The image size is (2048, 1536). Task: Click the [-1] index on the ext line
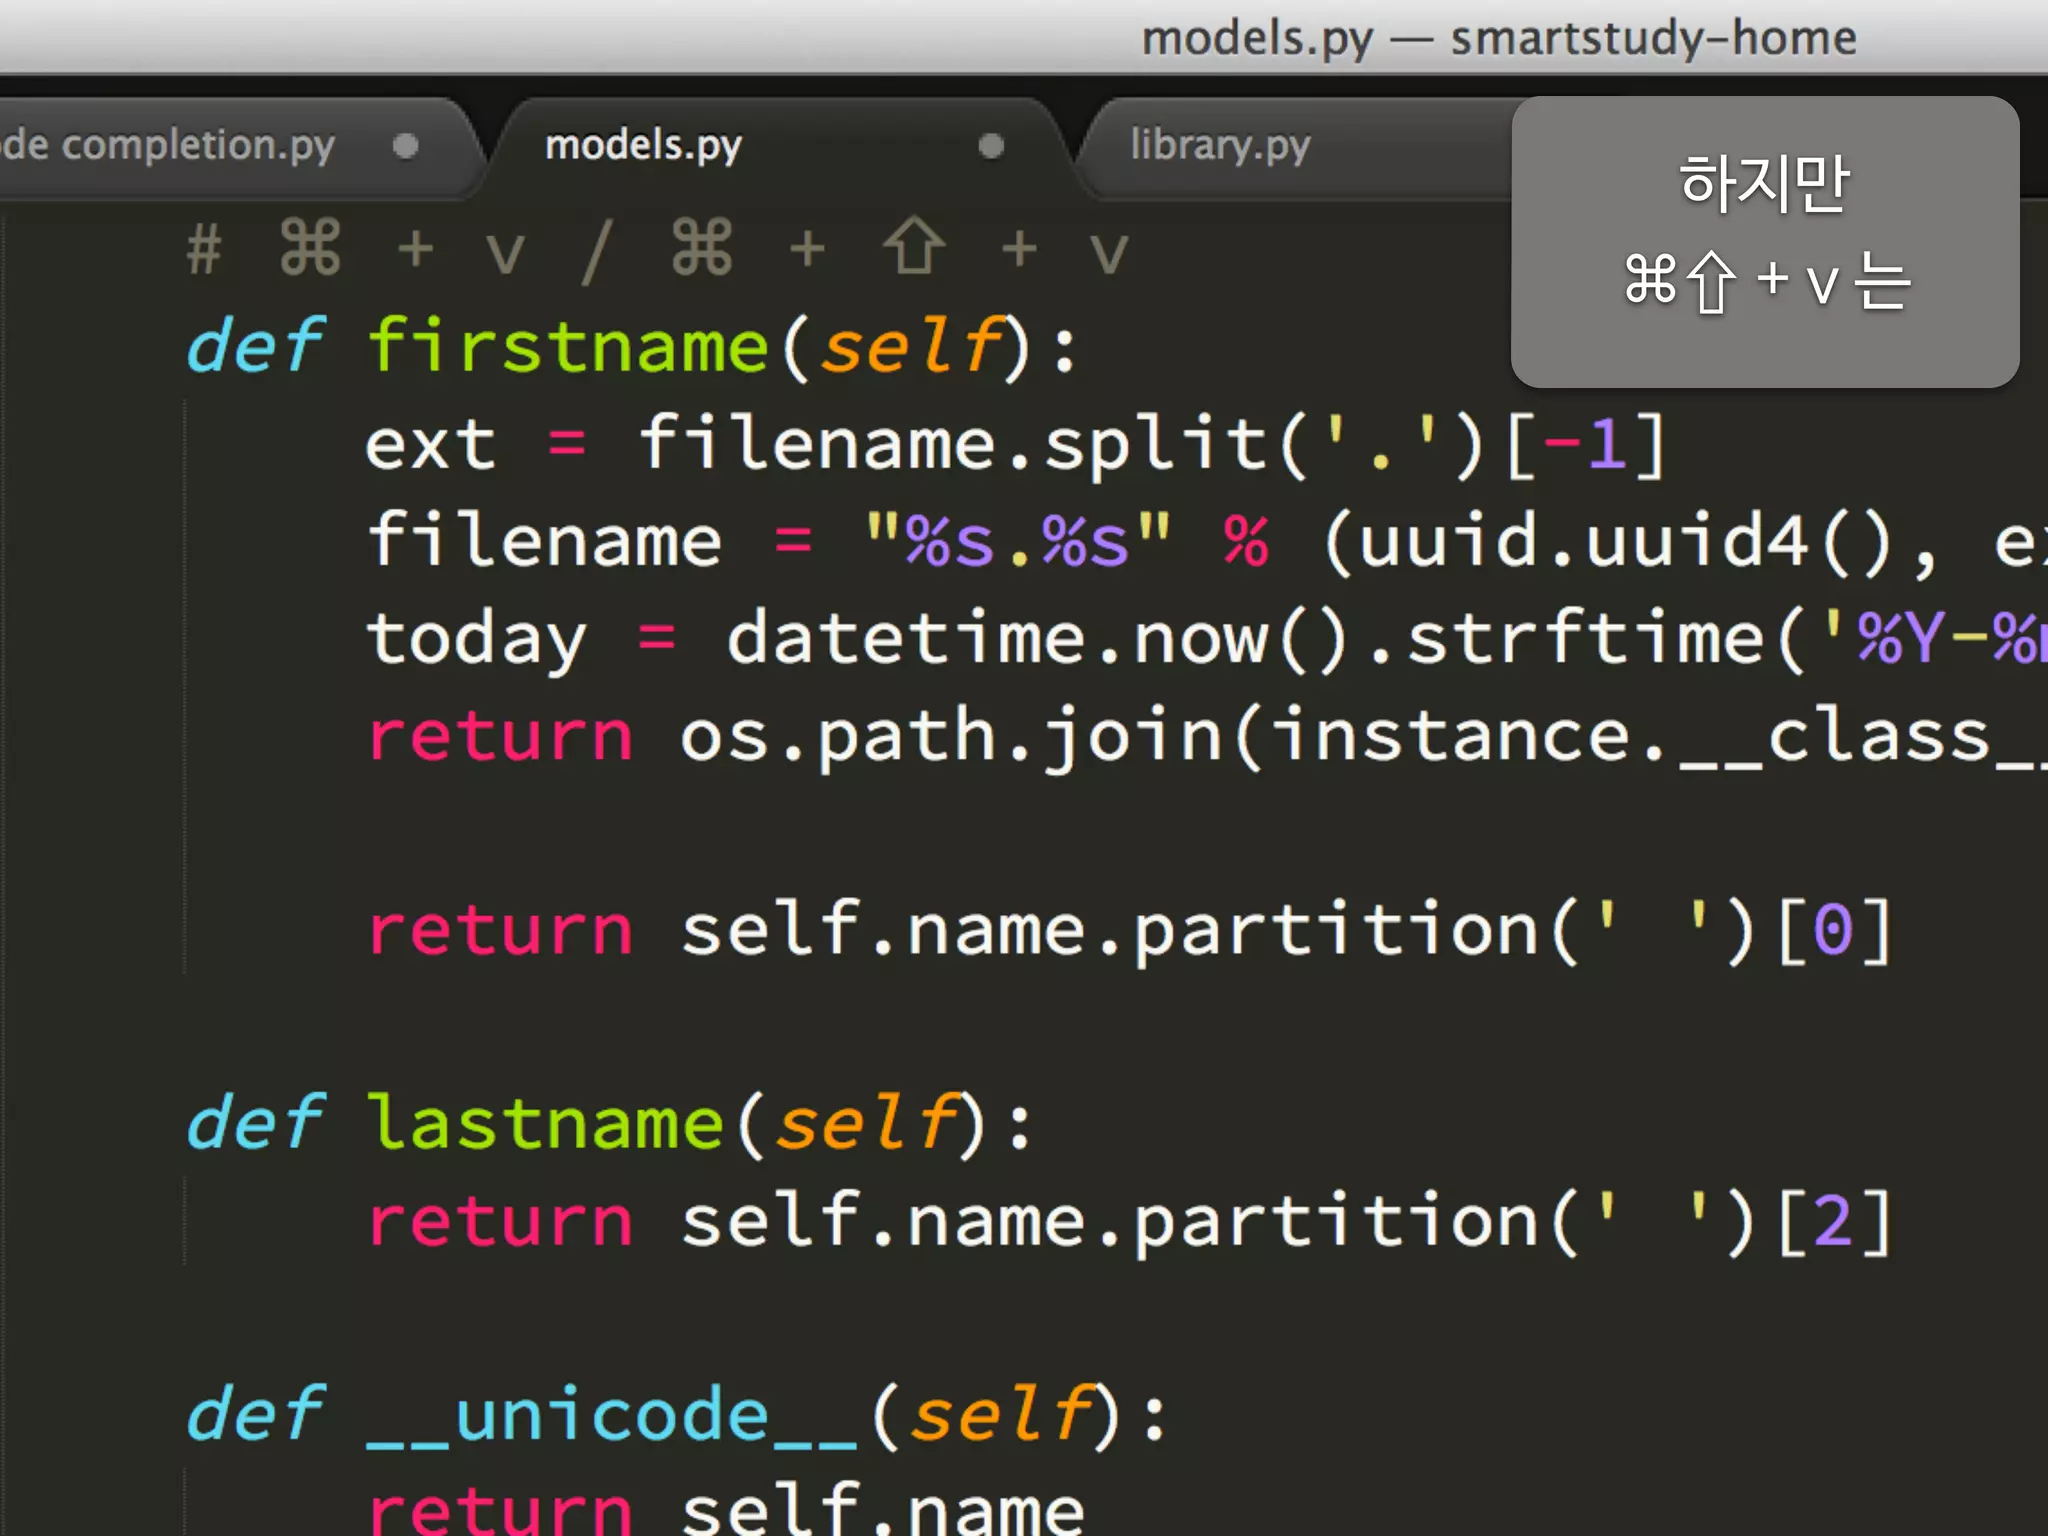click(x=1587, y=444)
